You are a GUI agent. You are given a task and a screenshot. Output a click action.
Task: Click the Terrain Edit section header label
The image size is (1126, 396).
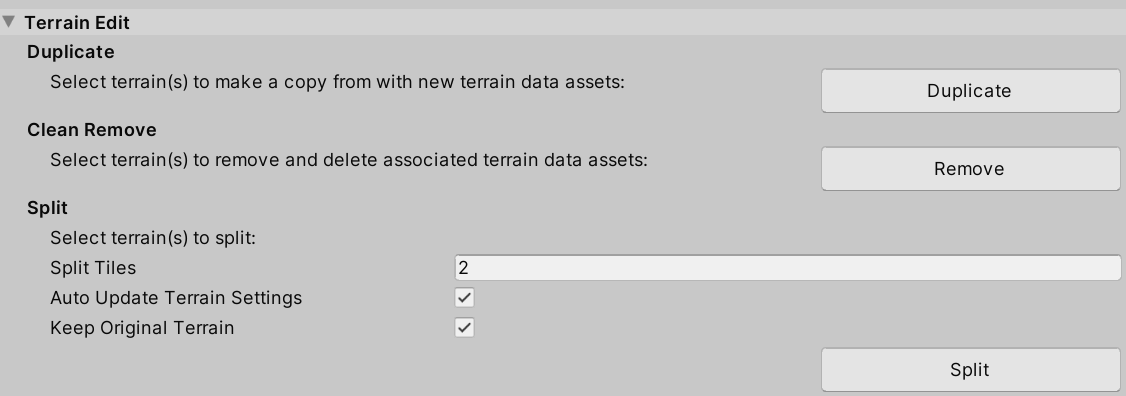[77, 22]
